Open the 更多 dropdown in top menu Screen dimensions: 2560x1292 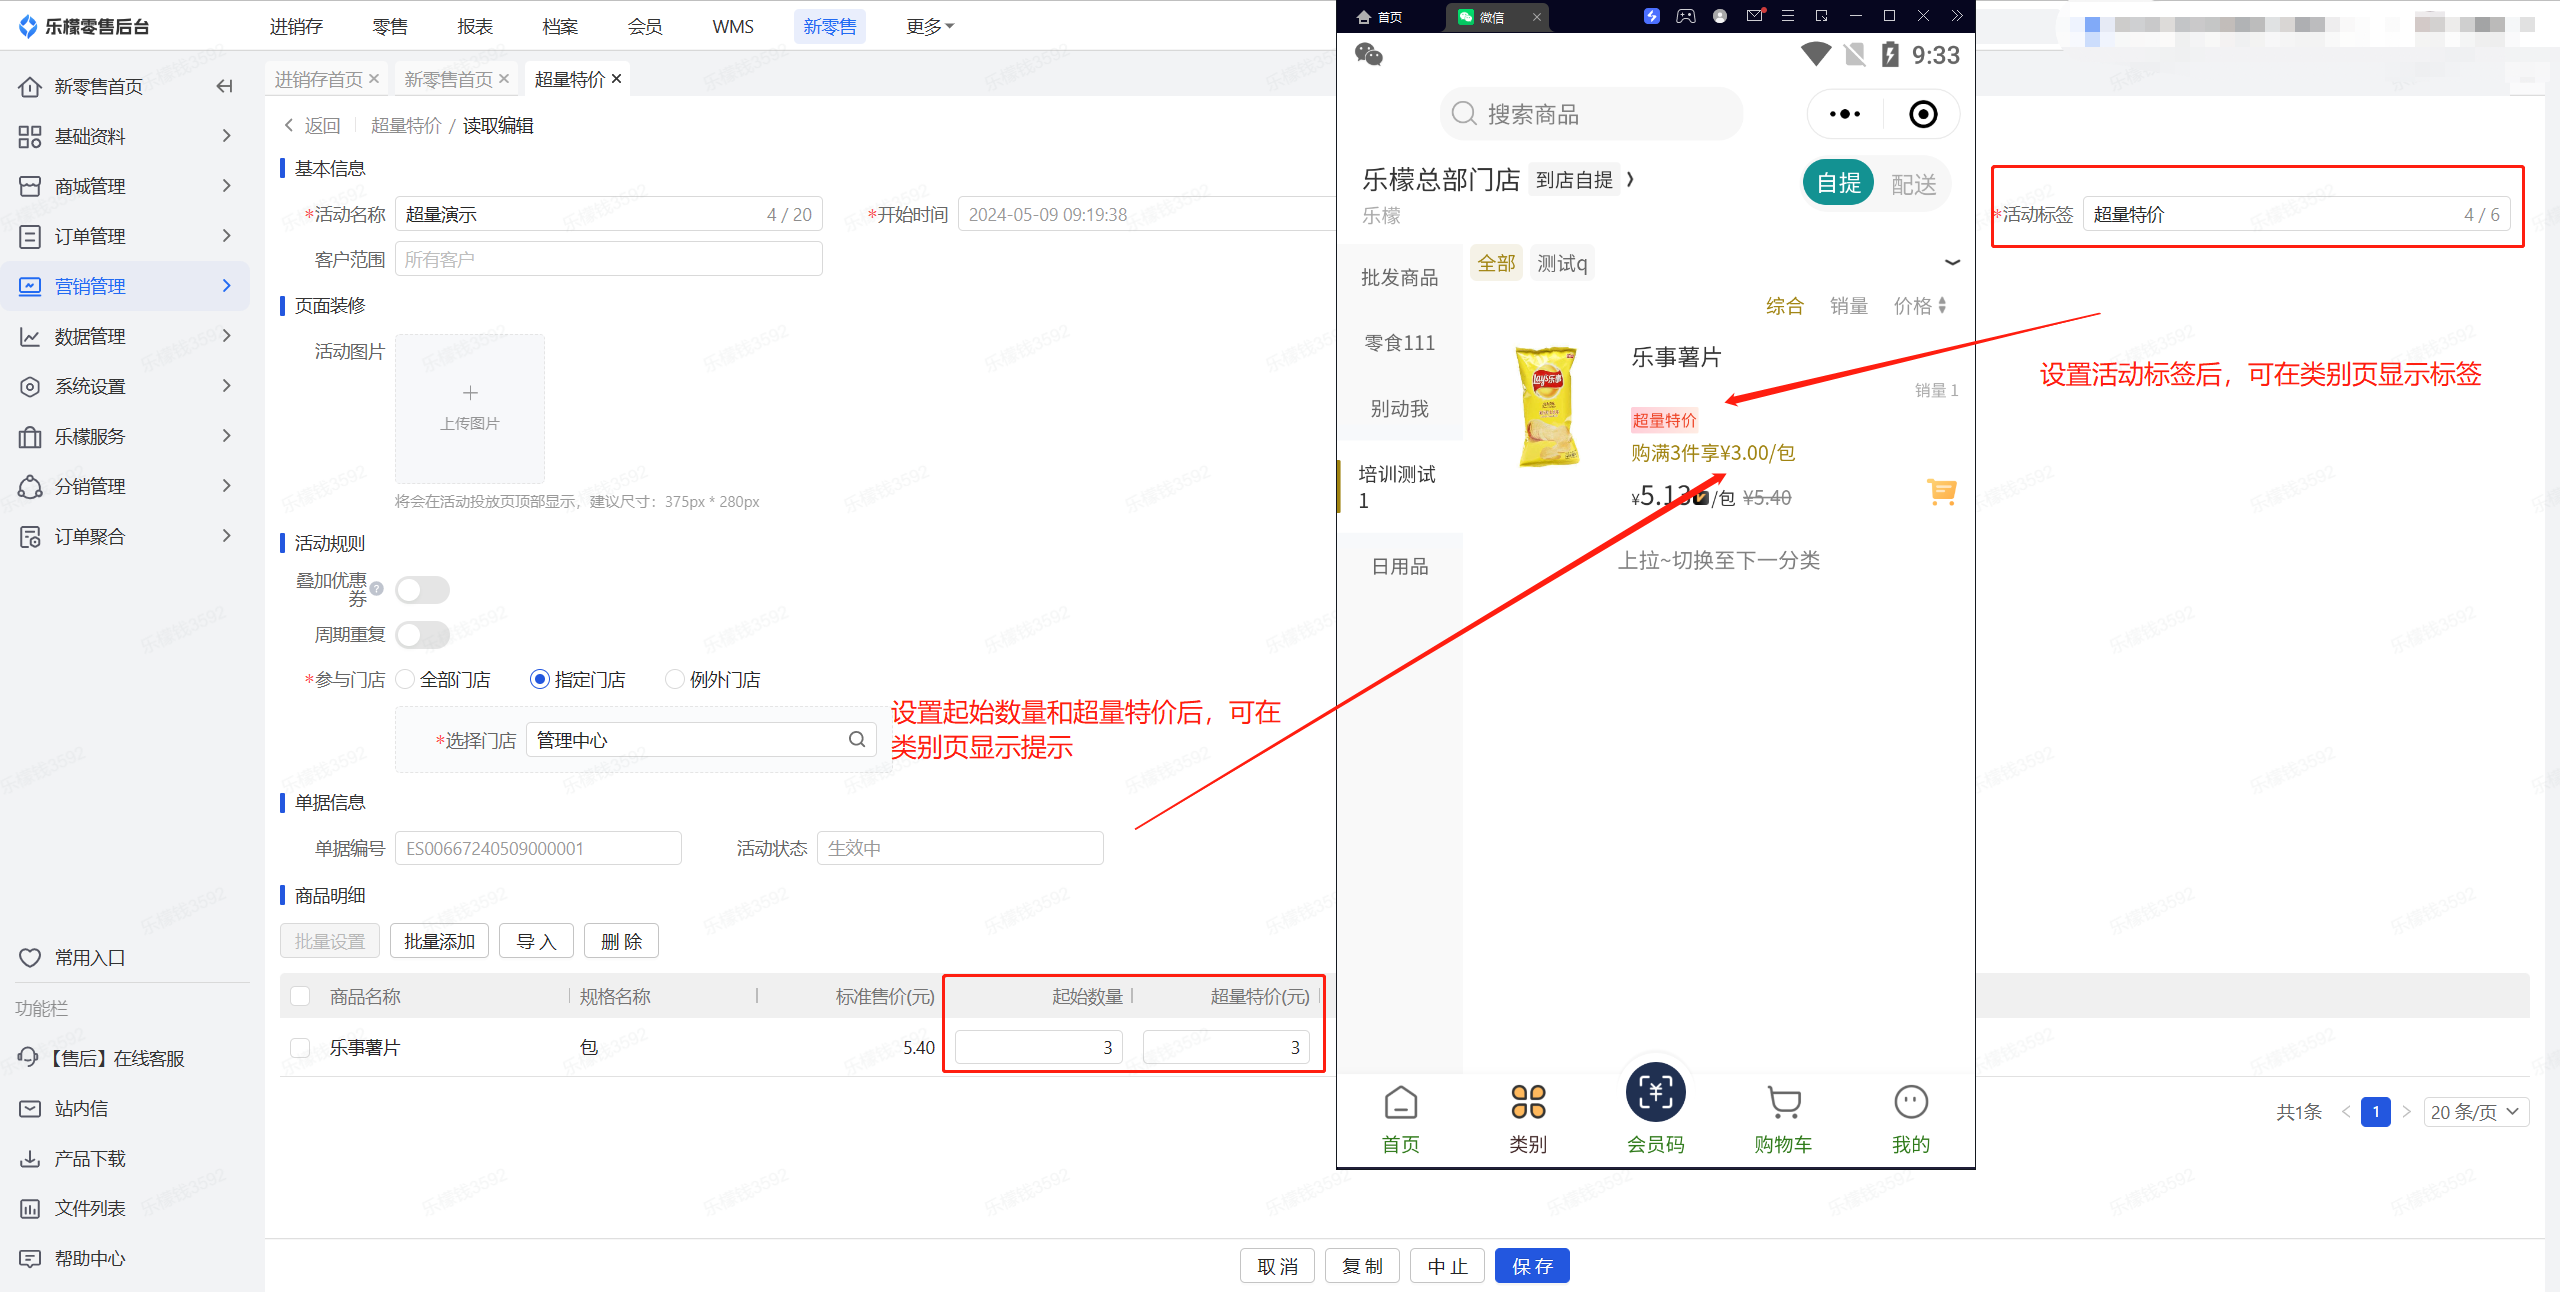[930, 26]
